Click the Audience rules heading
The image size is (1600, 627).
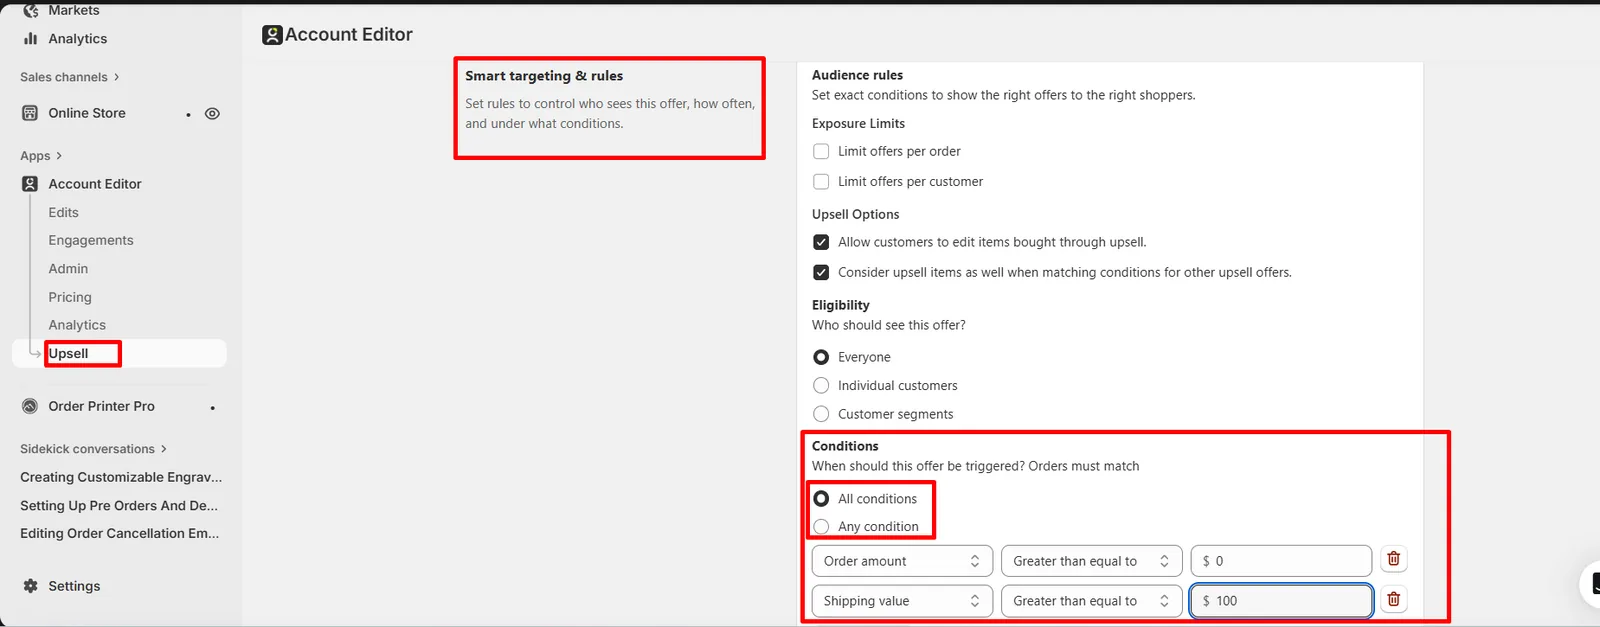click(x=857, y=75)
